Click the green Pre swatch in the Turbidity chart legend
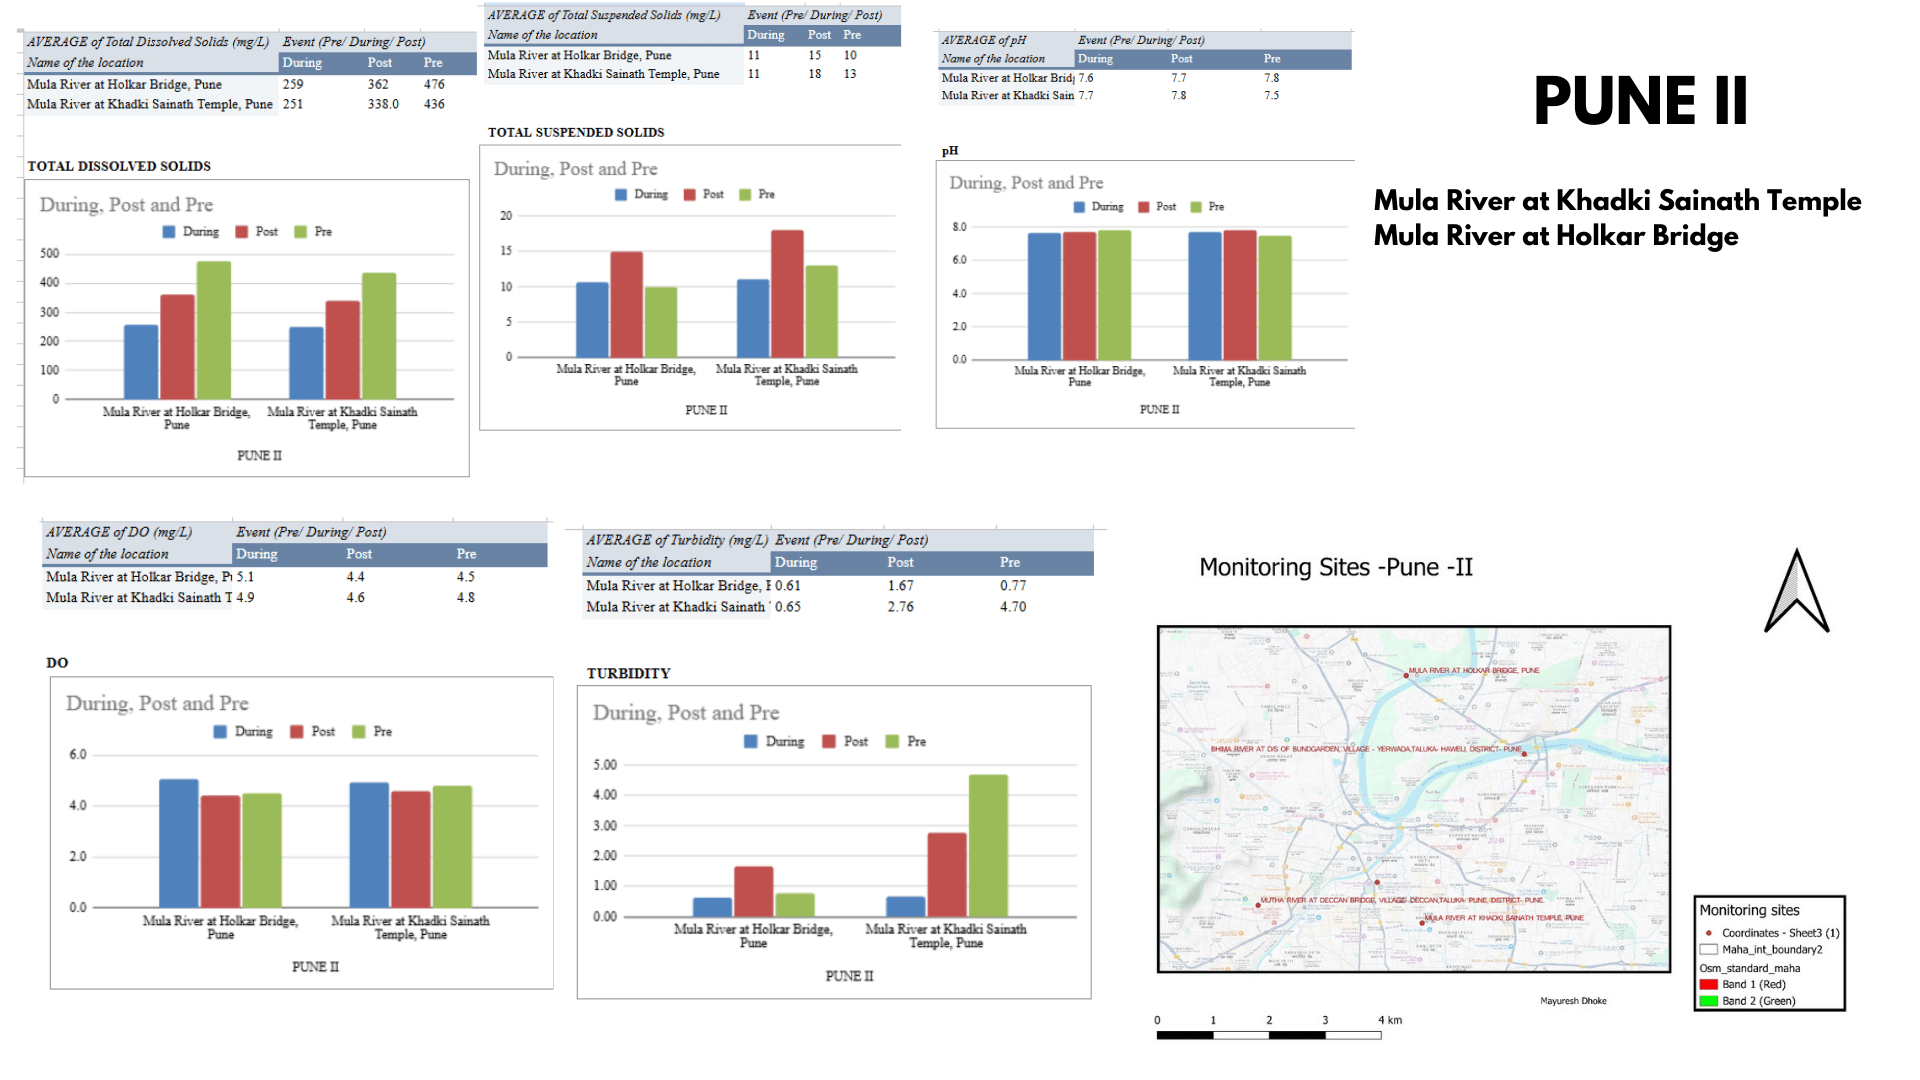The width and height of the screenshot is (1920, 1080). tap(892, 742)
